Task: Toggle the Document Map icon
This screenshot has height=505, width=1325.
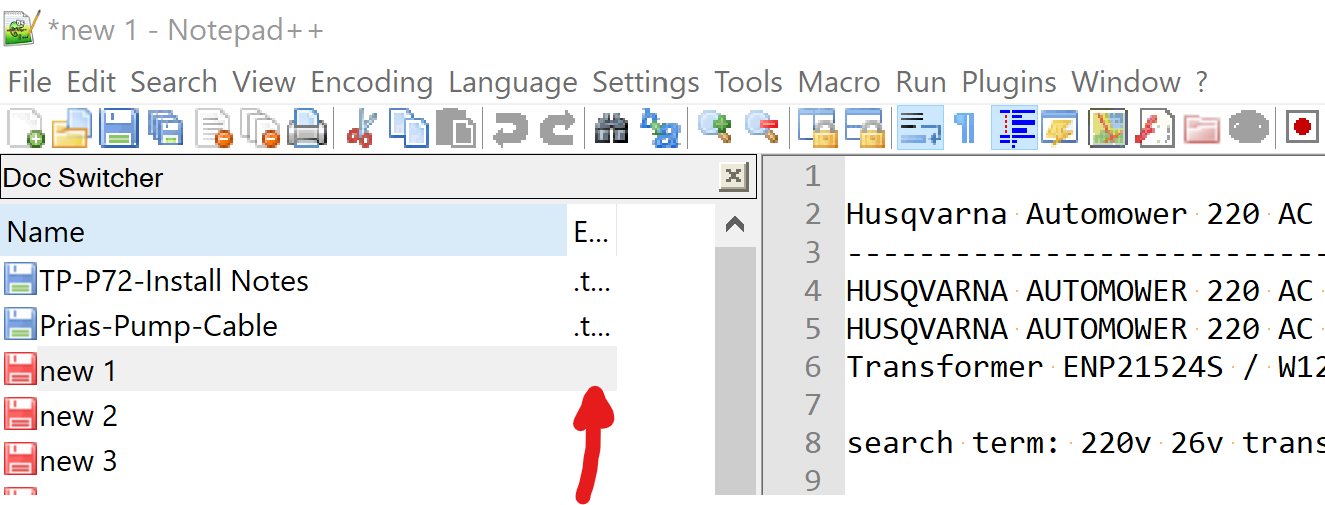Action: 1108,128
